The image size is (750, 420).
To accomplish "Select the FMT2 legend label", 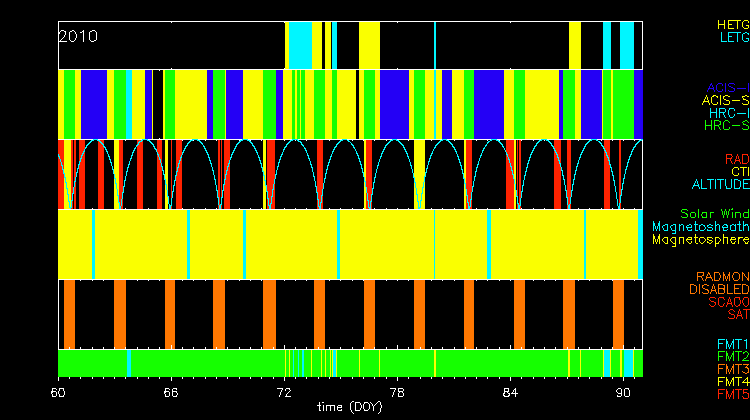I will 731,357.
